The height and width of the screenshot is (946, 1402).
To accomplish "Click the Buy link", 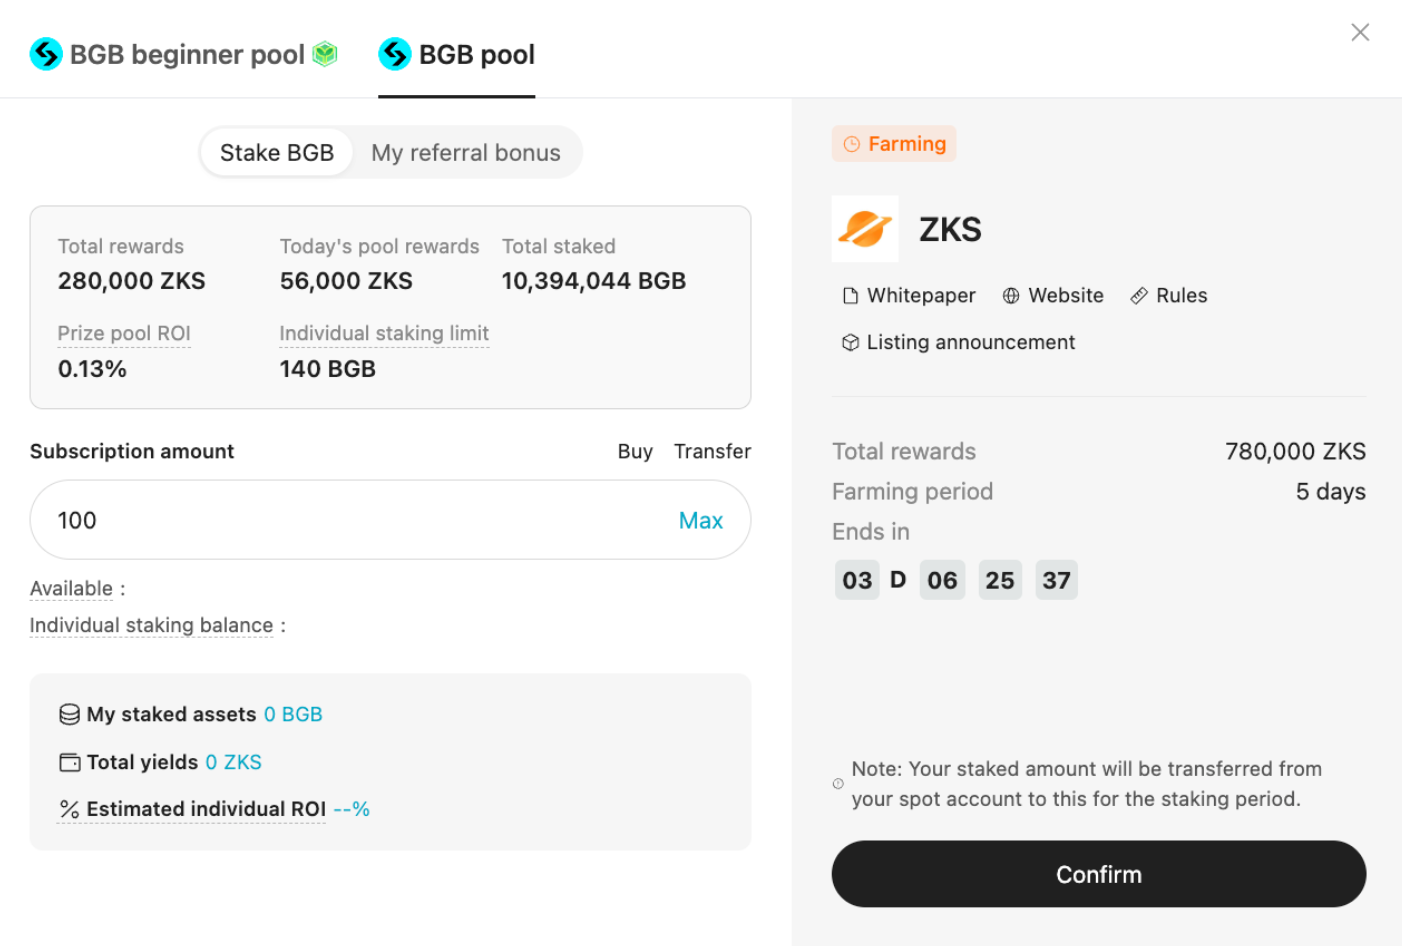I will (635, 451).
